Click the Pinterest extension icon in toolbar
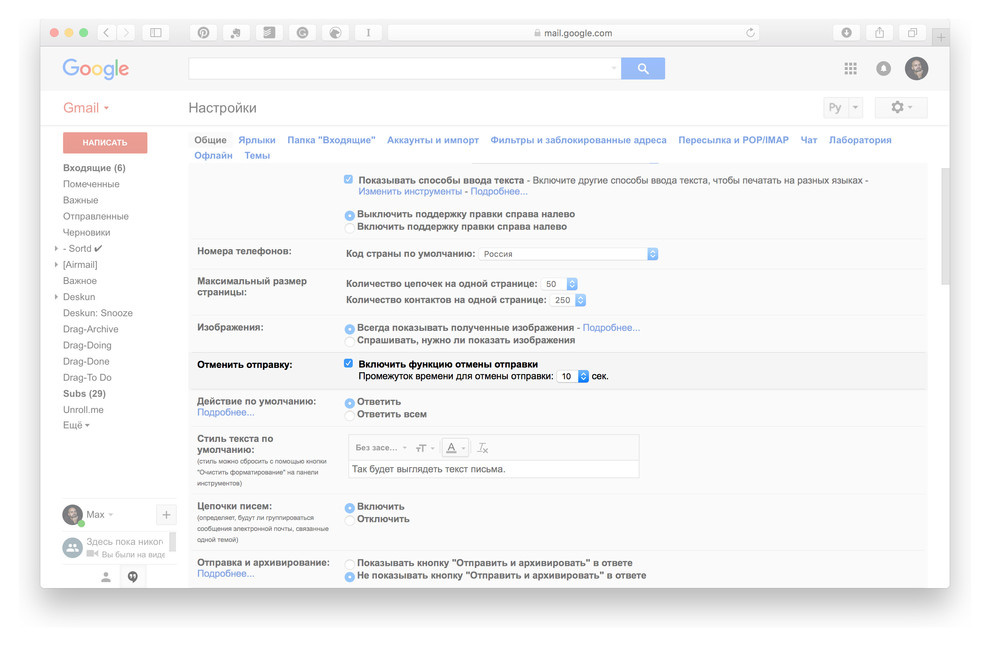 203,33
